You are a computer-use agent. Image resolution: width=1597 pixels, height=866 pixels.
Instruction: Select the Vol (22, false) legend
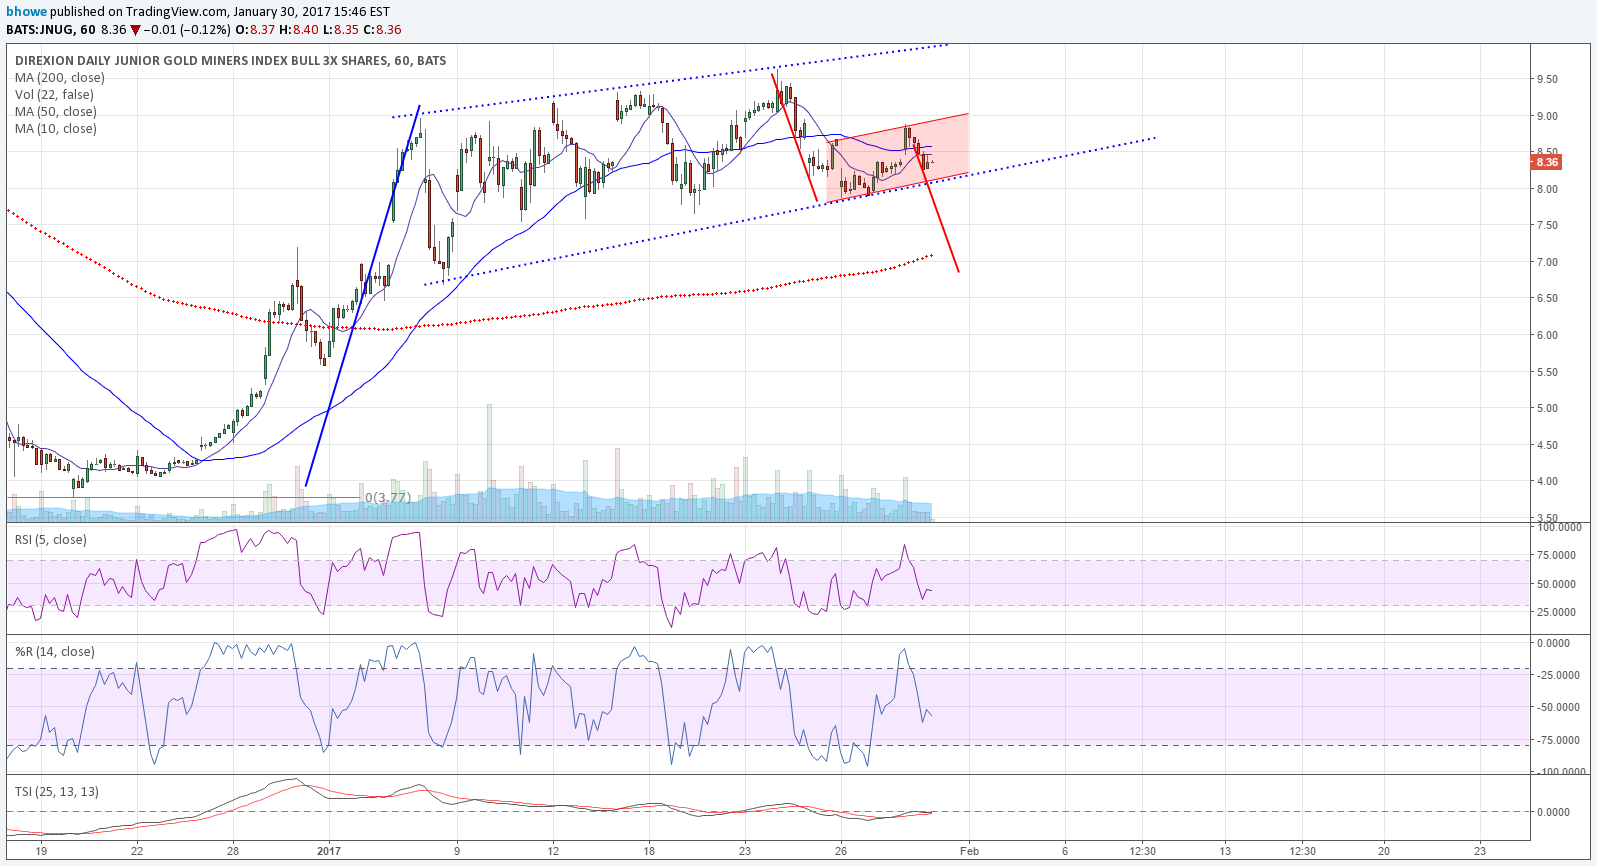coord(54,95)
